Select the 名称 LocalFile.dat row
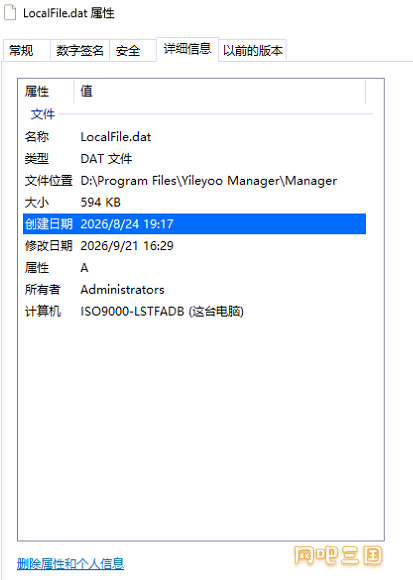 click(194, 137)
